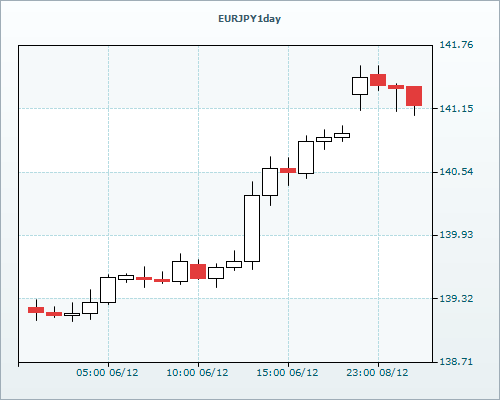The height and width of the screenshot is (400, 500).
Task: Click the 05:00 06/12 time label
Action: tap(107, 373)
